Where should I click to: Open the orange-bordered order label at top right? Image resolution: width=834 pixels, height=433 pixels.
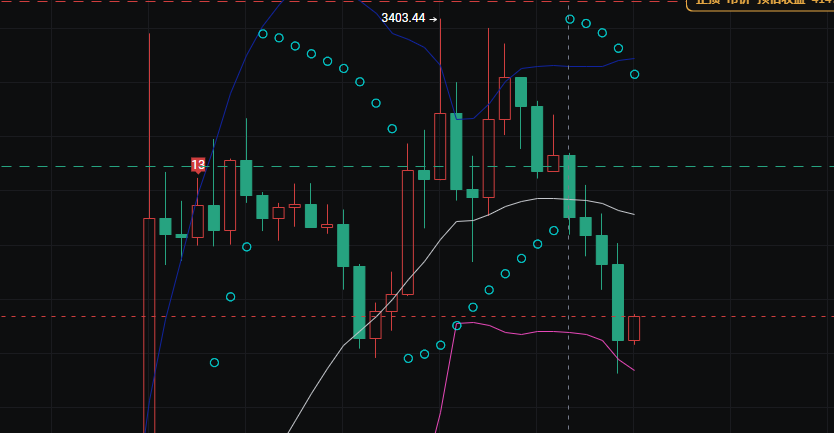click(760, 4)
